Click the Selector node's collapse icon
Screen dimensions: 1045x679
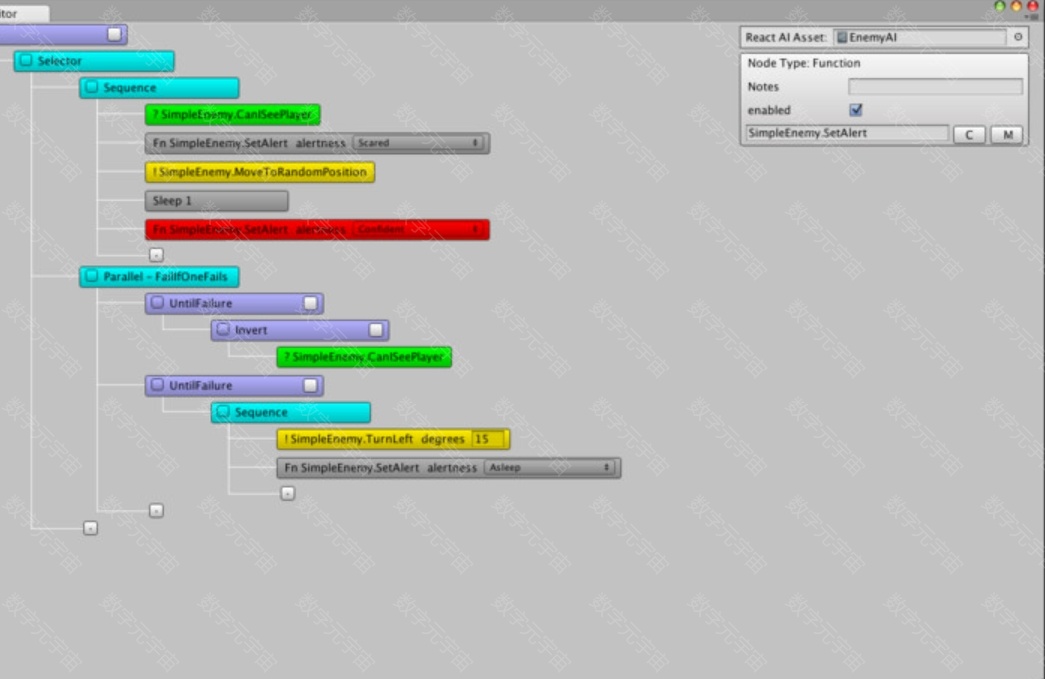[x=27, y=61]
